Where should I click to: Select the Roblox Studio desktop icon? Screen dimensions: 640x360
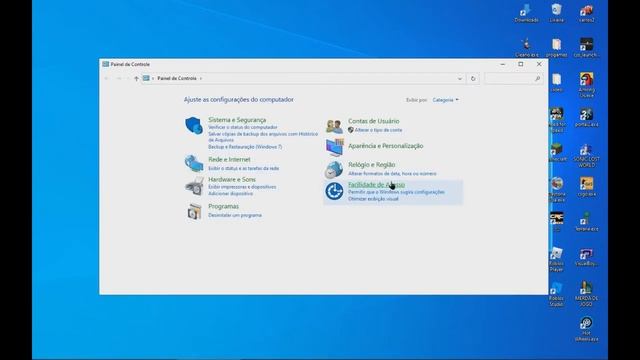coord(556,294)
